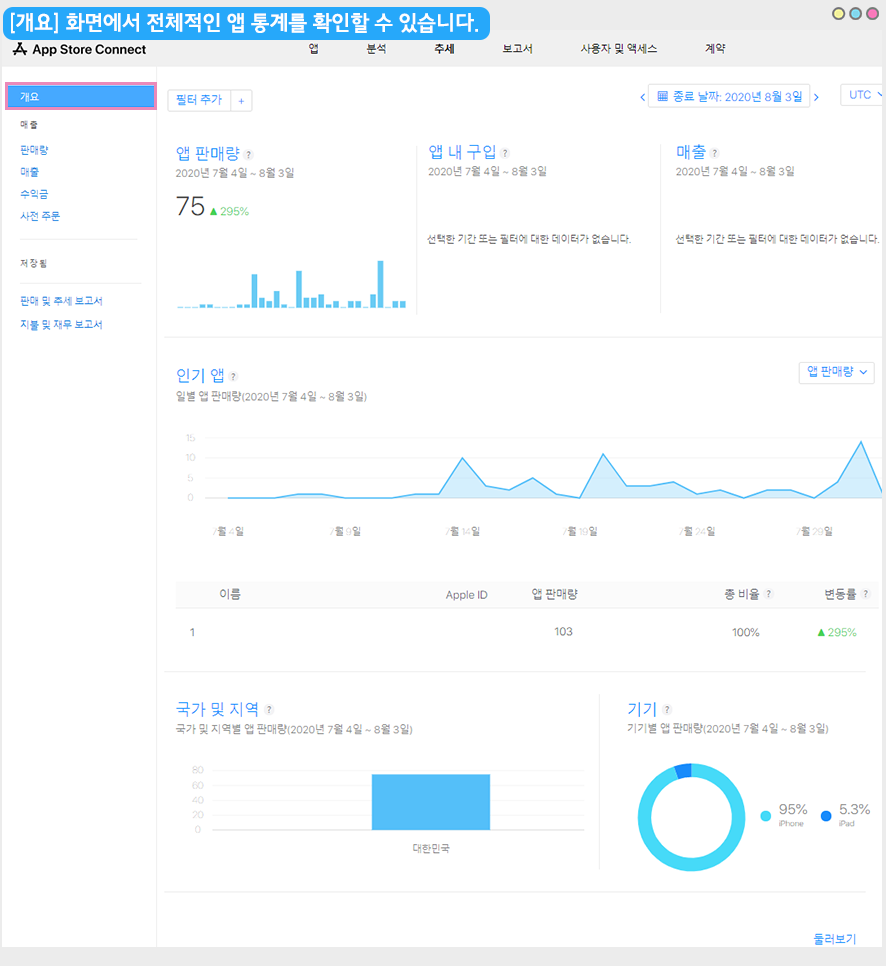Click help icon beside 국가 및 지역
886x966 pixels.
pos(269,710)
